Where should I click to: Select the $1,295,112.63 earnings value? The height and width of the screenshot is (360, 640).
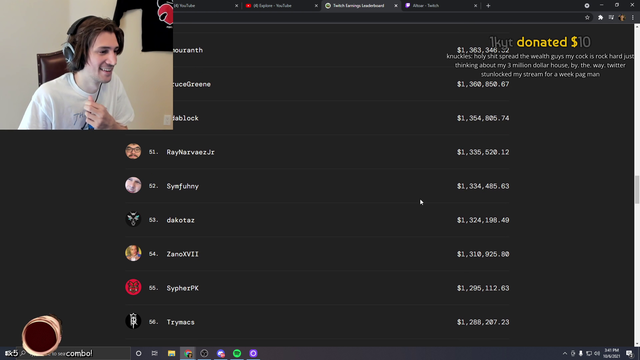coord(483,288)
